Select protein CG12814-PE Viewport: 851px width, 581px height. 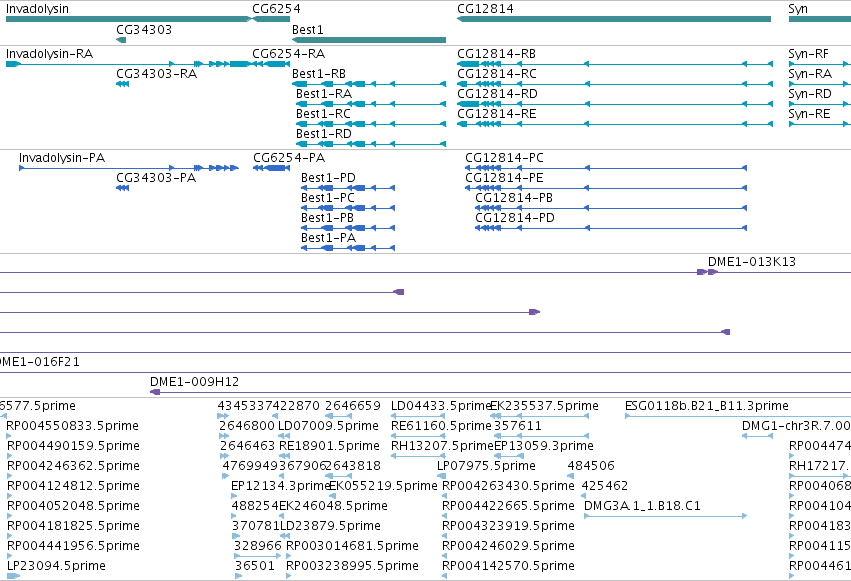(x=606, y=188)
